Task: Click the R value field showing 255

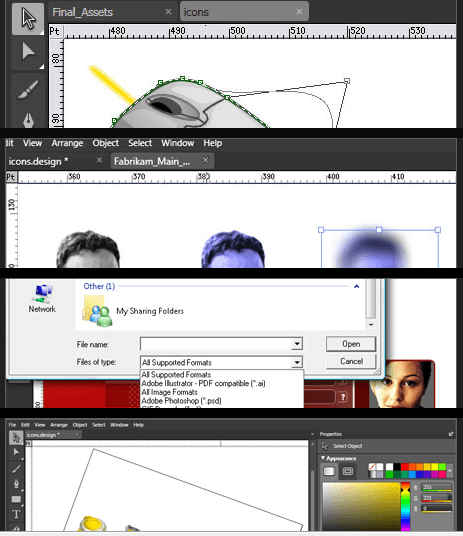Action: pyautogui.click(x=436, y=487)
